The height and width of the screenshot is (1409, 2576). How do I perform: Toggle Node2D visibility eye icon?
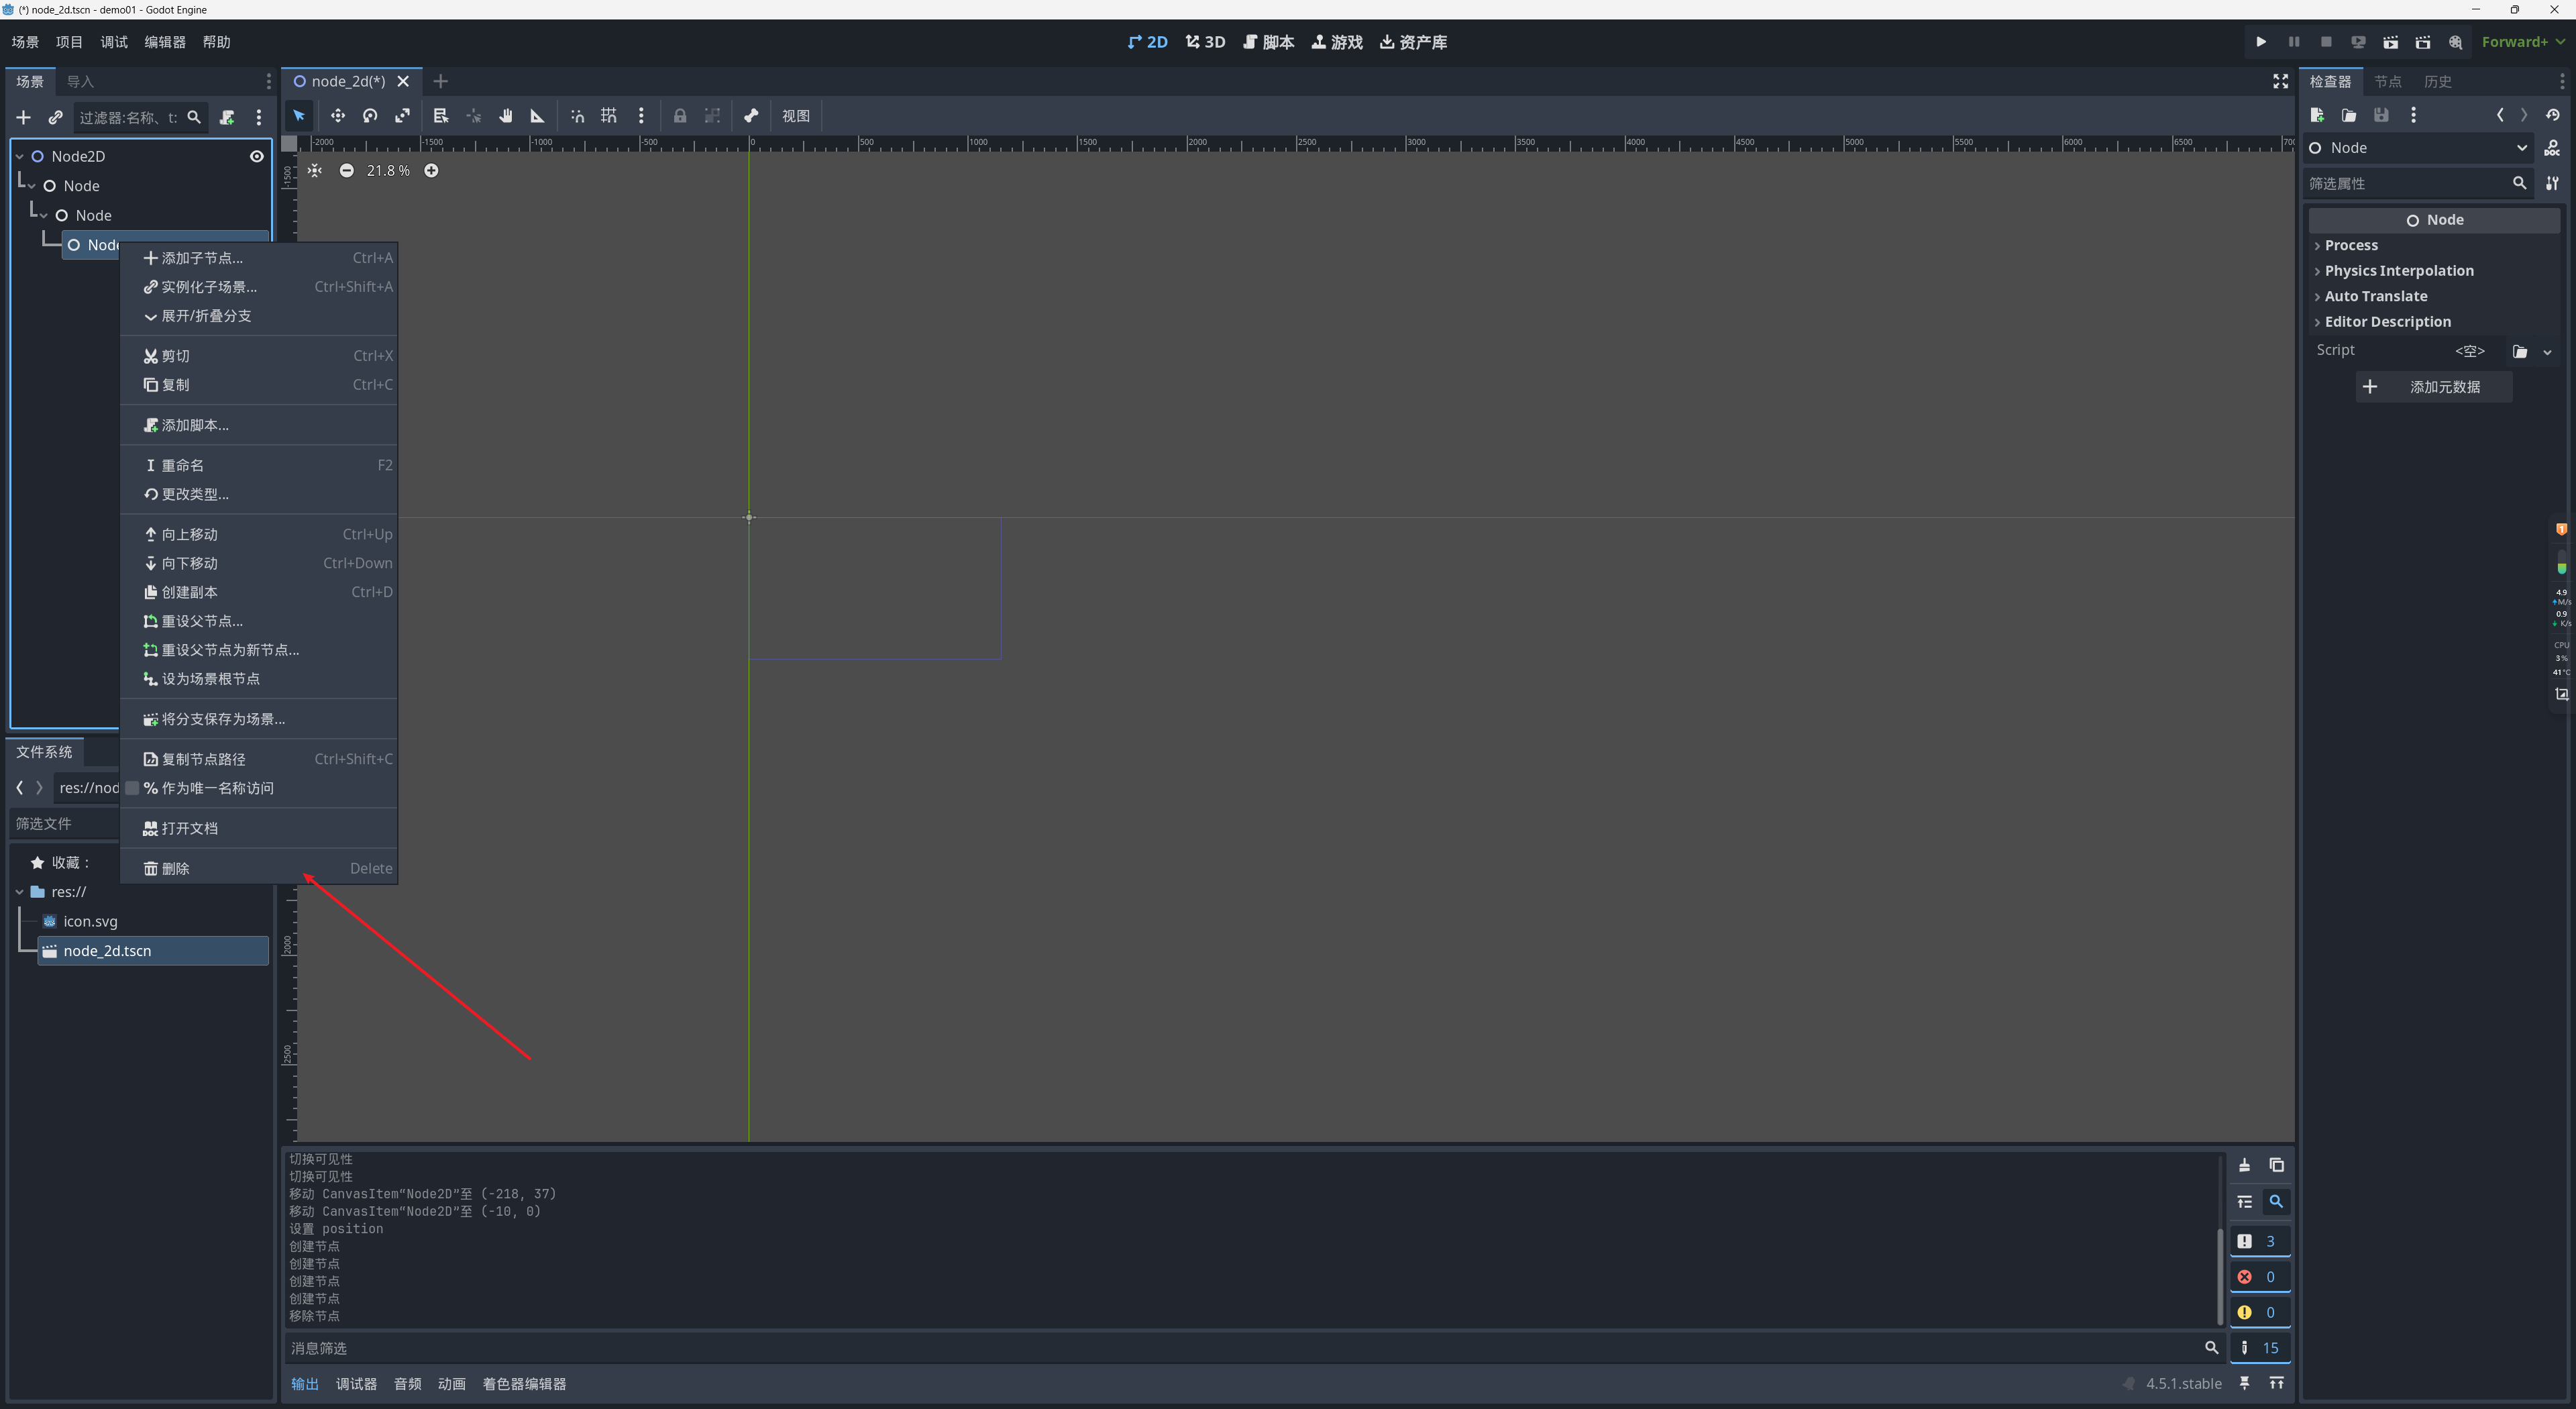pos(256,156)
